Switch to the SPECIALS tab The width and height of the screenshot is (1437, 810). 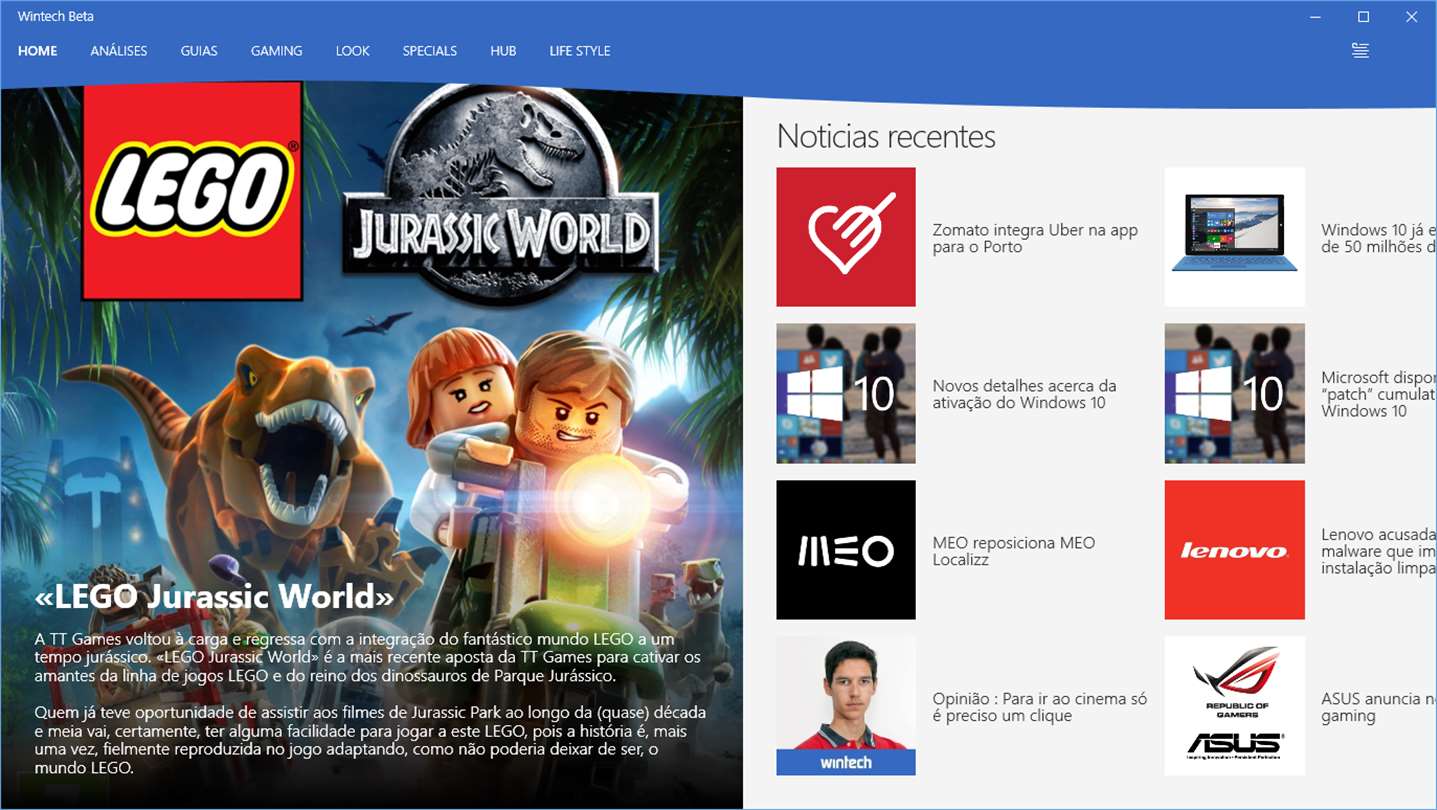430,51
